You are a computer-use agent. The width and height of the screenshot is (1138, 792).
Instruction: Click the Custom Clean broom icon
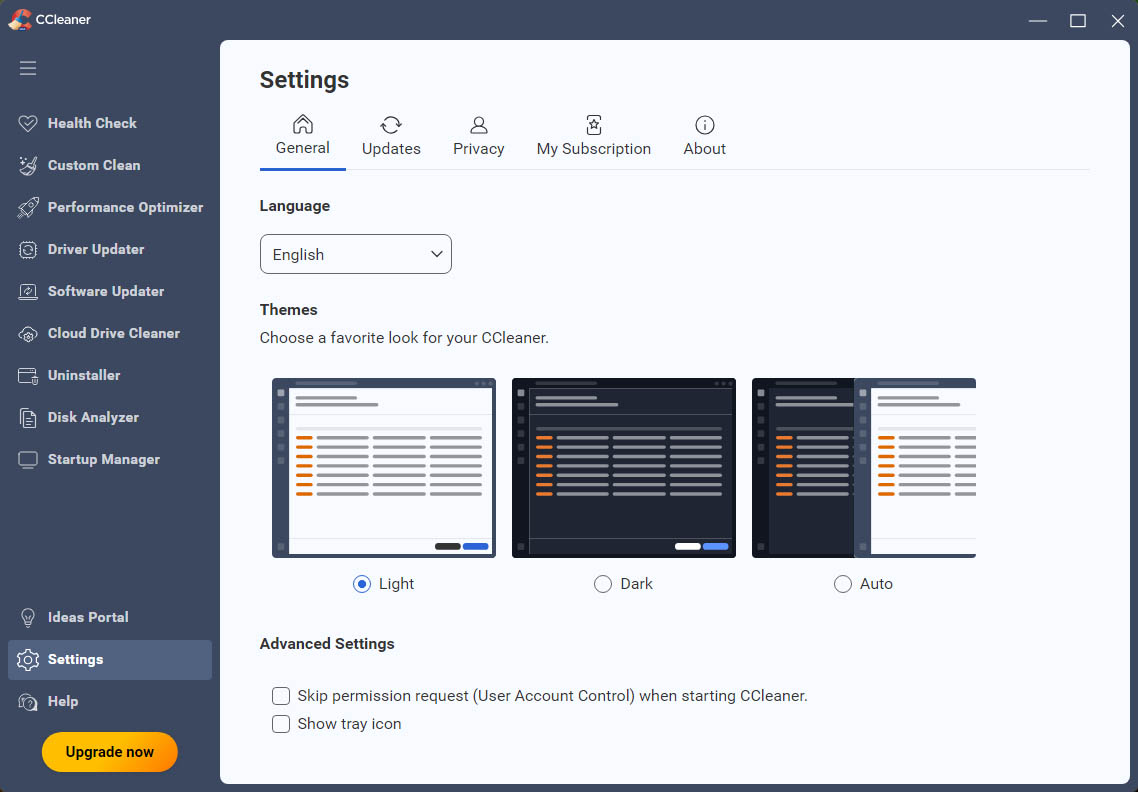(28, 166)
